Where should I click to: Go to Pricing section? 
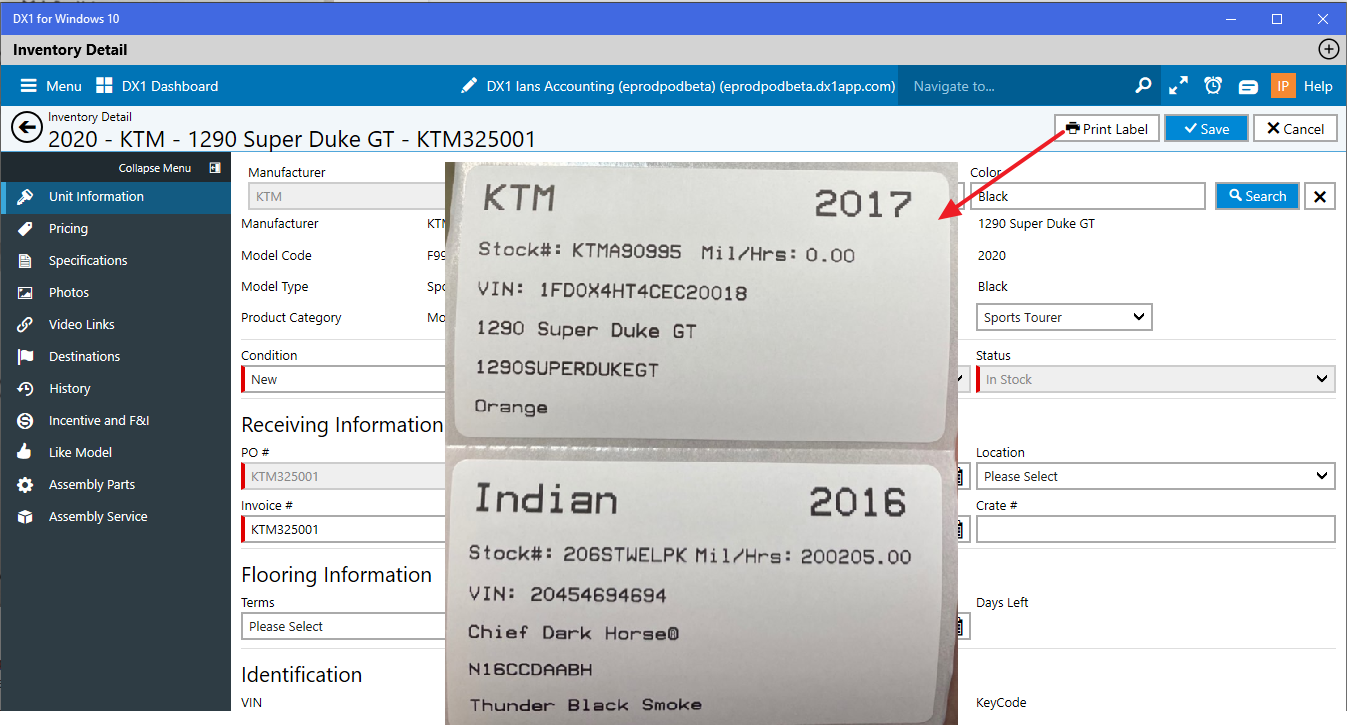click(116, 229)
